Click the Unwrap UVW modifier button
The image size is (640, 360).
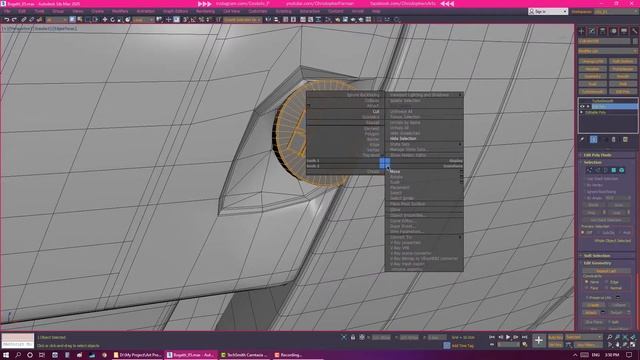click(593, 61)
